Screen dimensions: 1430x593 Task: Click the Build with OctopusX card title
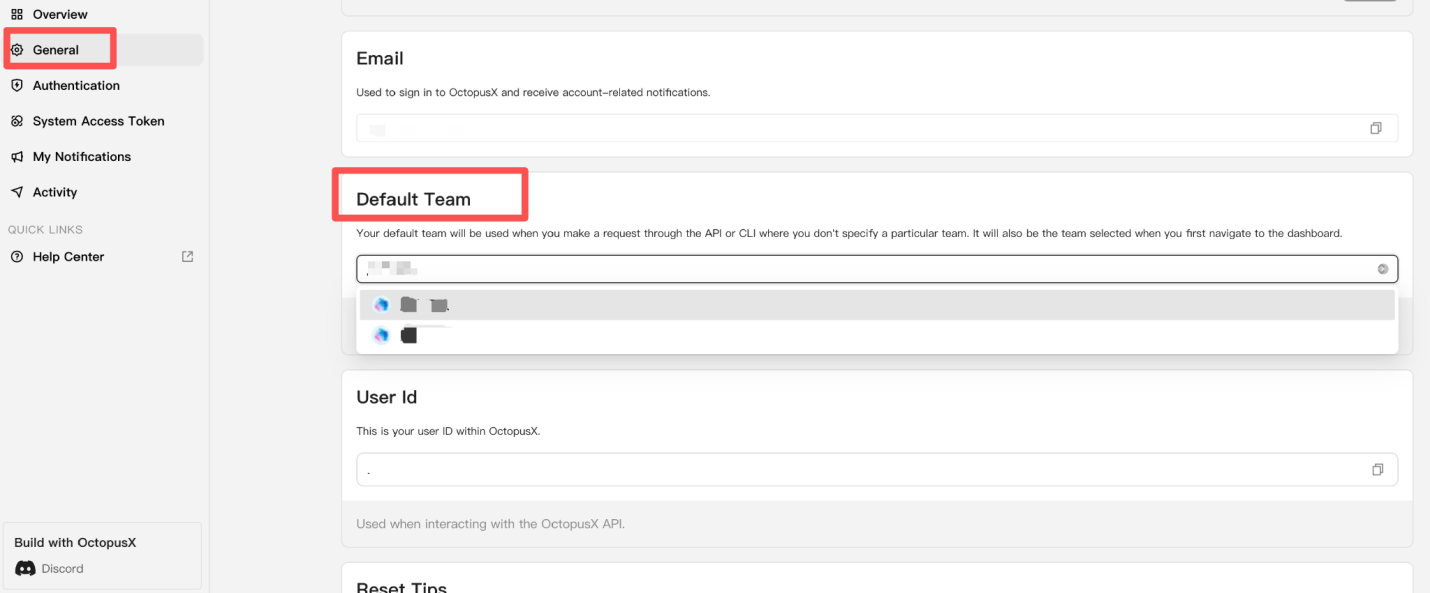click(75, 543)
